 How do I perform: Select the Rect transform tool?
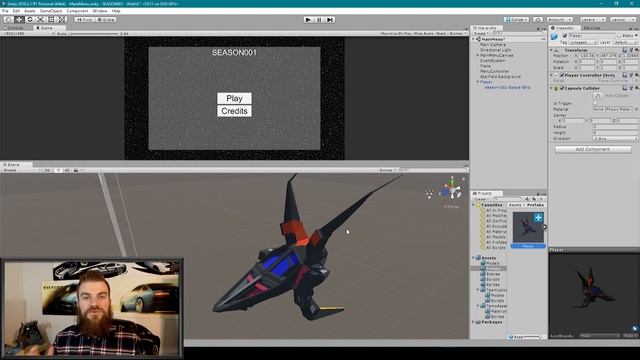click(x=51, y=20)
